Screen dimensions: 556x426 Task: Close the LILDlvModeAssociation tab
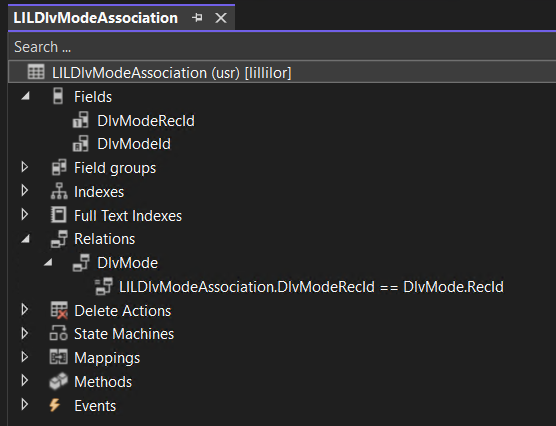221,18
